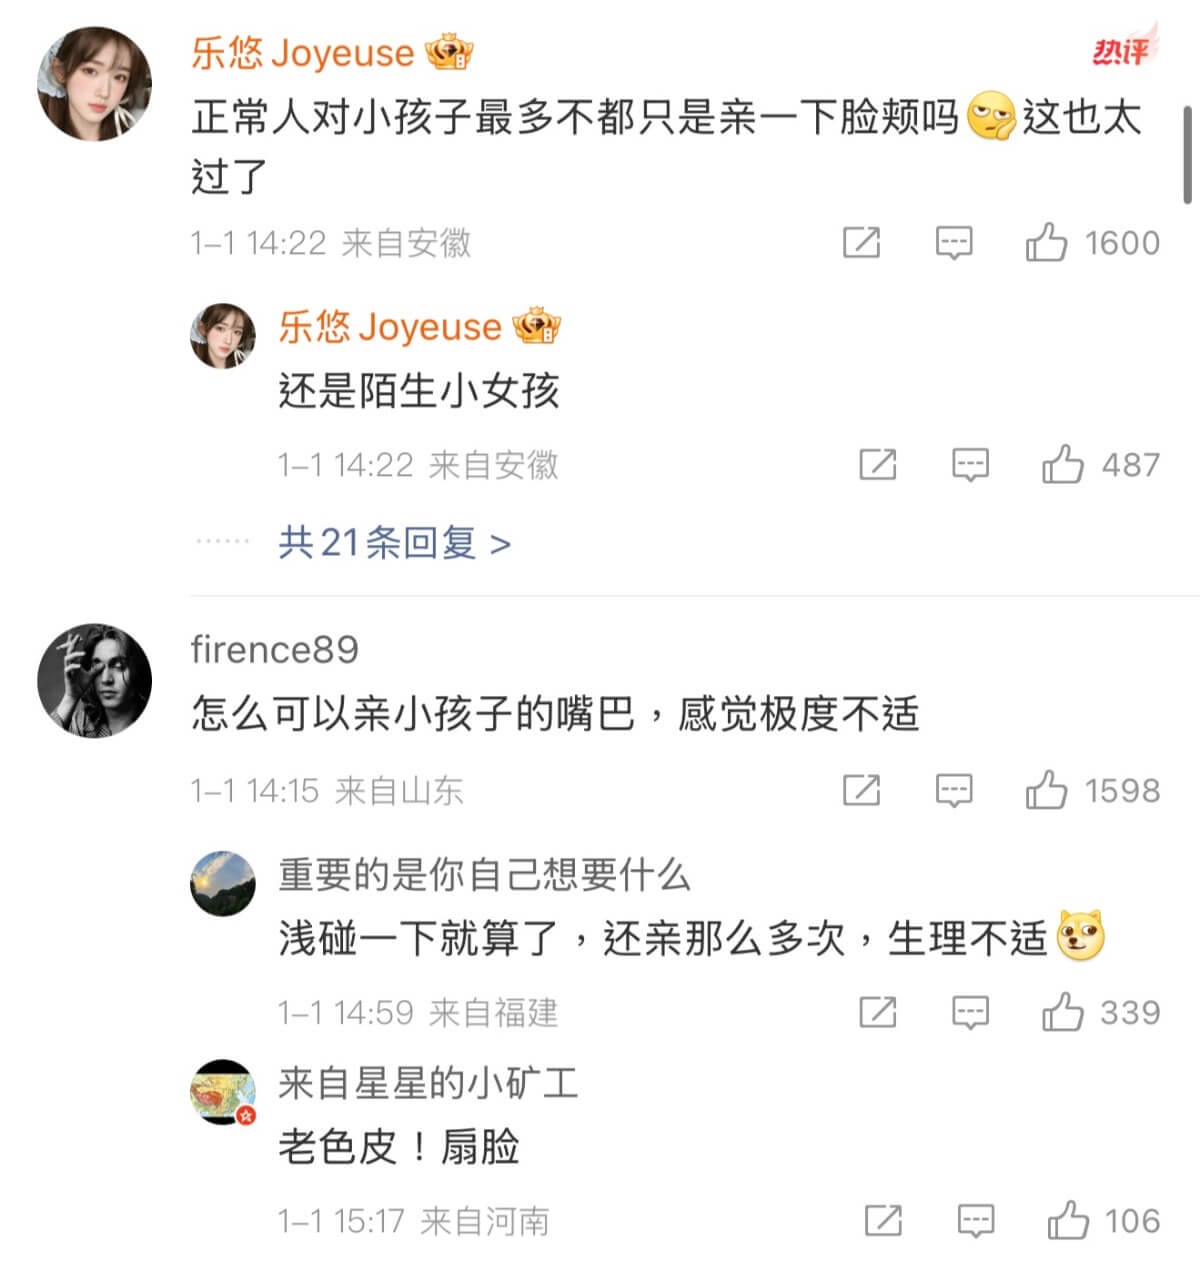The image size is (1200, 1272).
Task: Click the scrollbar on the right edge
Action: (1187, 155)
